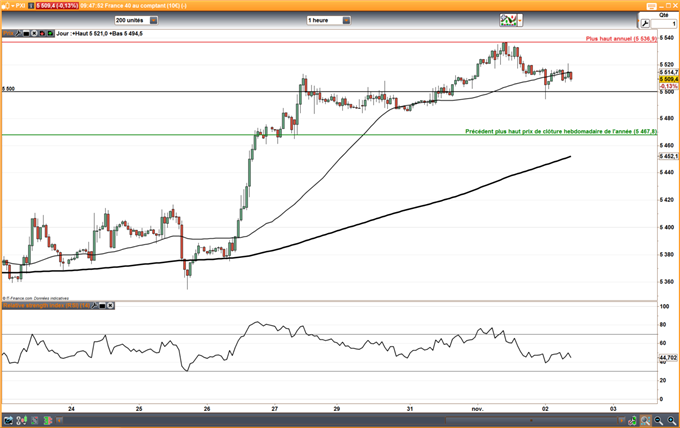Click the instrument info icon after PXI
Screen dimensions: 680x428
31,6
